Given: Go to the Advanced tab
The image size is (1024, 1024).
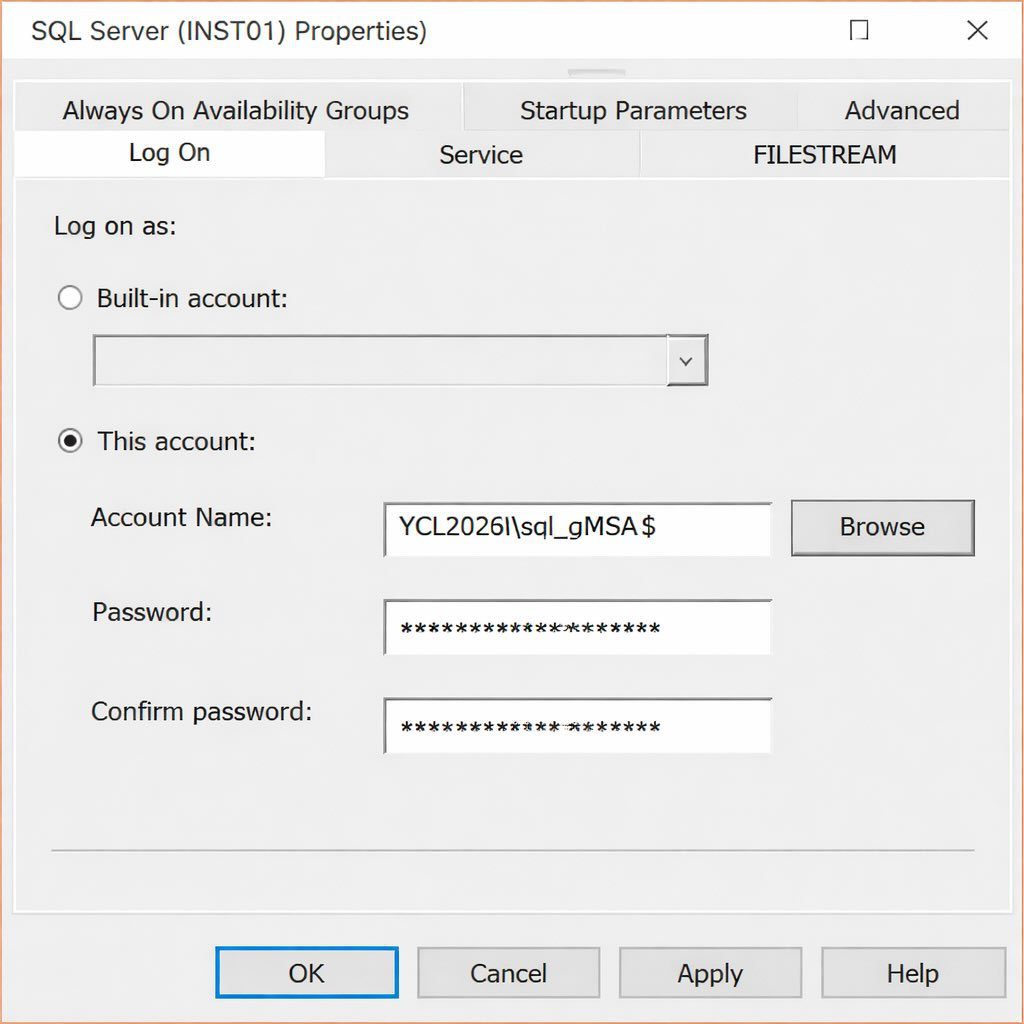Looking at the screenshot, I should (901, 110).
